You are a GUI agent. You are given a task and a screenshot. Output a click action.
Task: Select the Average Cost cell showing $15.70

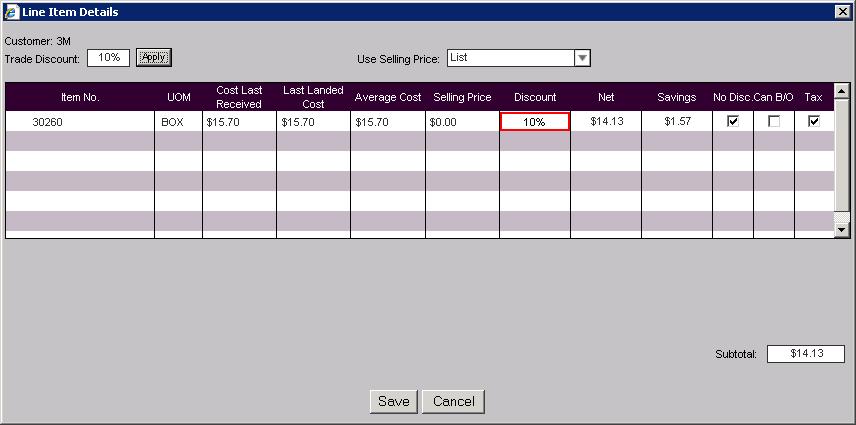[x=387, y=122]
